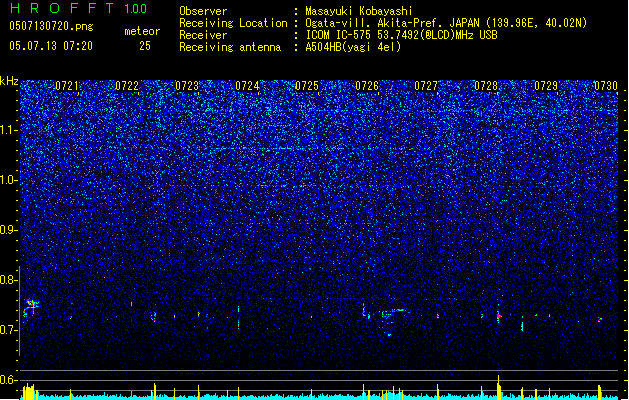
Task: Click the 0724 time marker
Action: (x=247, y=86)
